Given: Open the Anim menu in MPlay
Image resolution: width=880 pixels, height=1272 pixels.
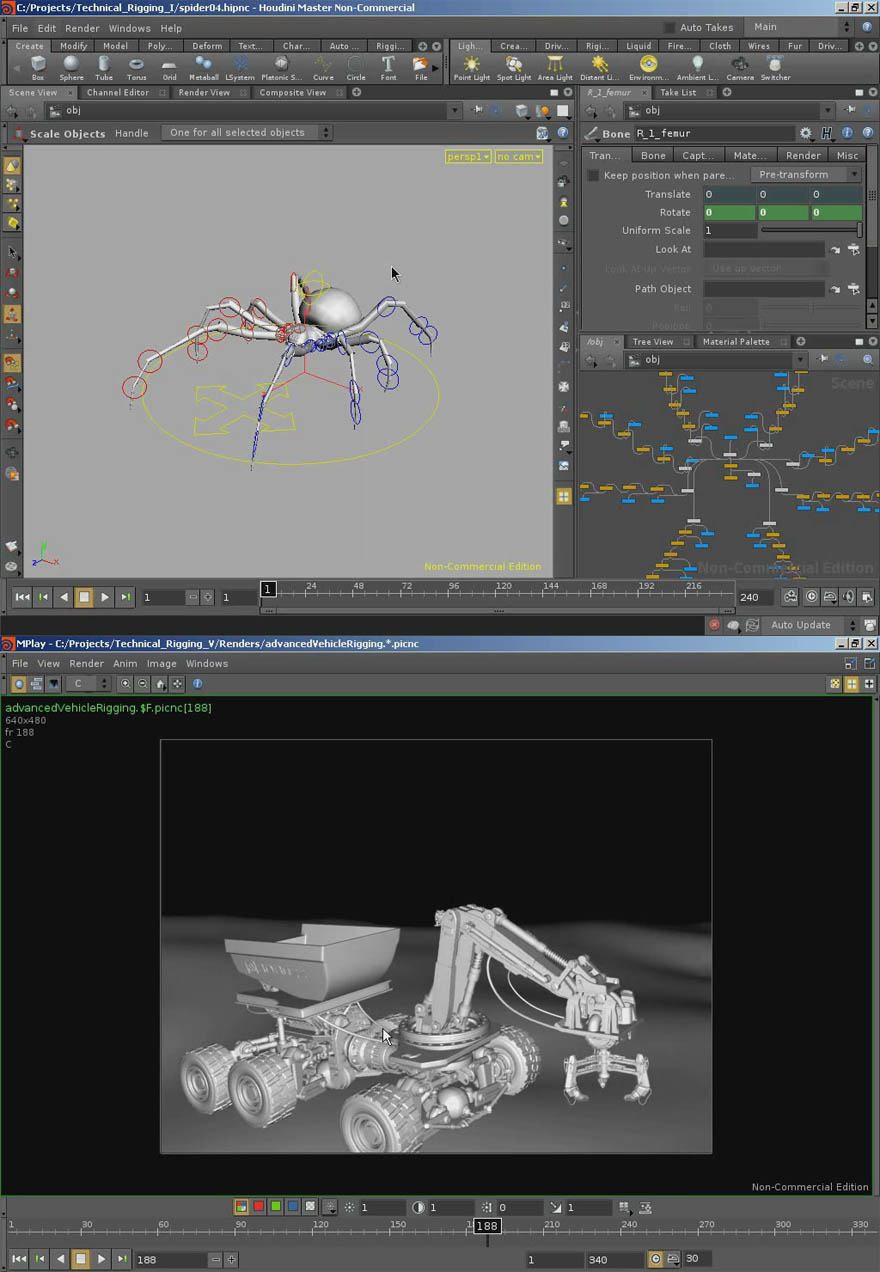Looking at the screenshot, I should pyautogui.click(x=125, y=664).
